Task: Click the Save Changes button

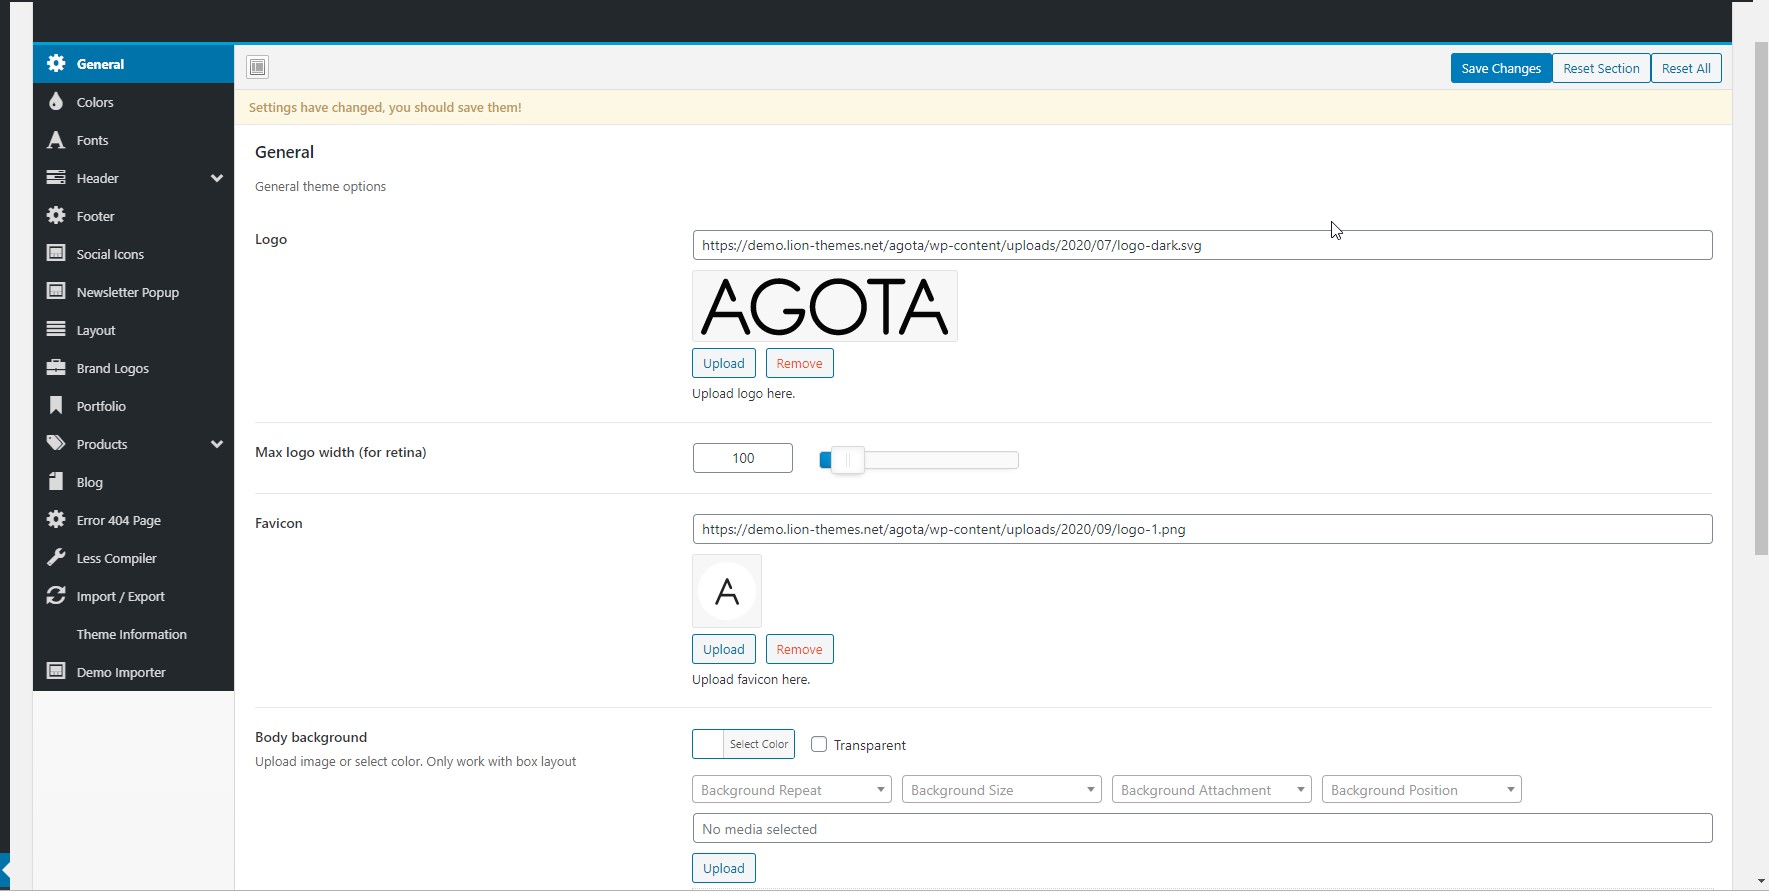Action: pos(1500,68)
